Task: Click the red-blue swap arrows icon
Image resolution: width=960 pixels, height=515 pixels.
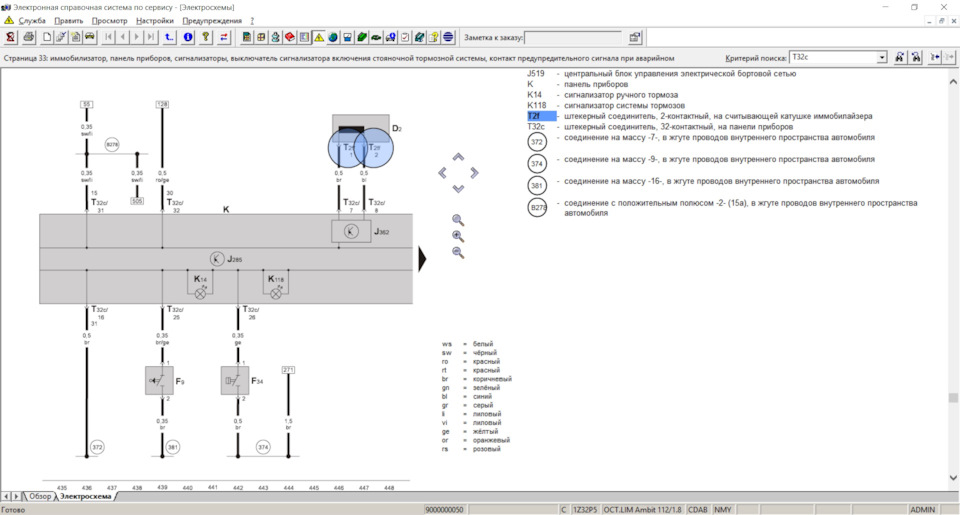Action: [x=223, y=37]
